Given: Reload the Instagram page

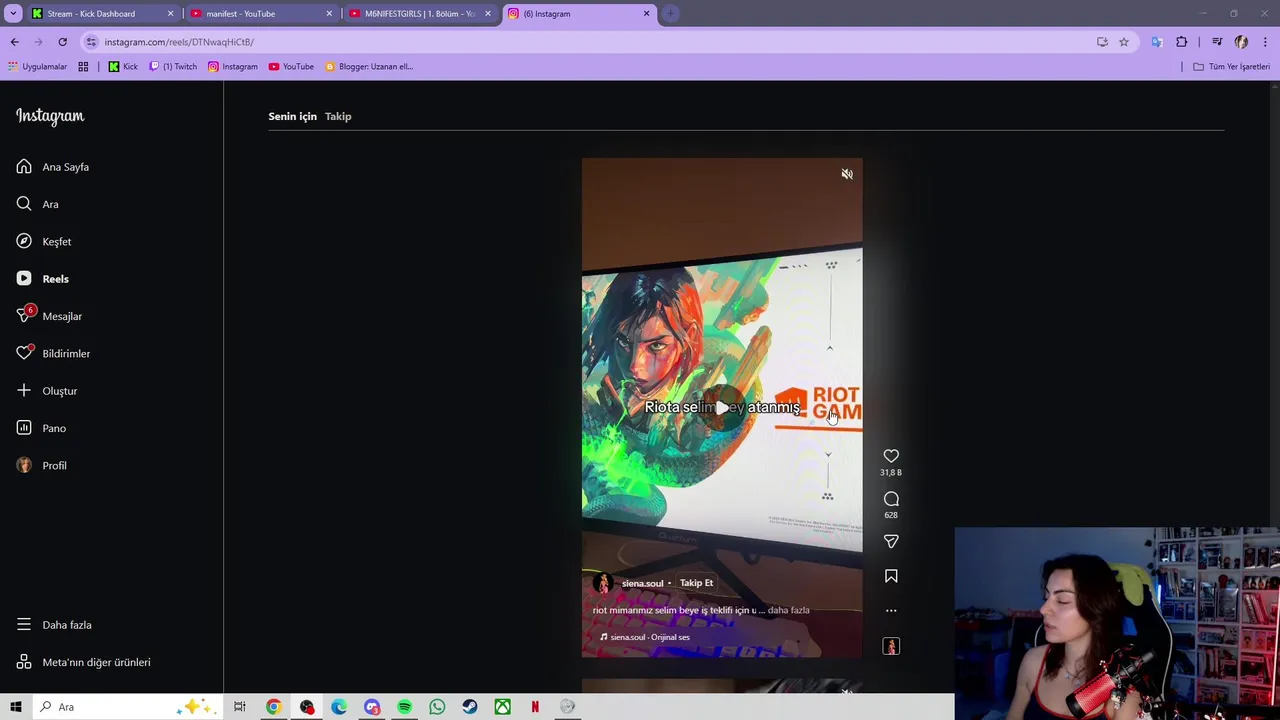Looking at the screenshot, I should [x=62, y=42].
